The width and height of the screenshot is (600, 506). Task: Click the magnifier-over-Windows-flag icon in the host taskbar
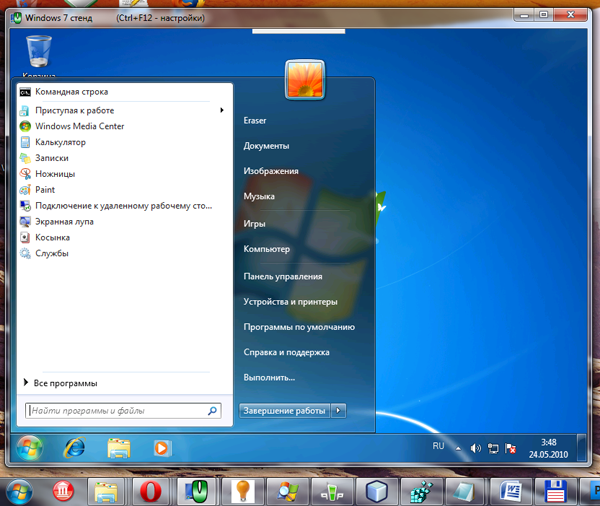(x=287, y=492)
